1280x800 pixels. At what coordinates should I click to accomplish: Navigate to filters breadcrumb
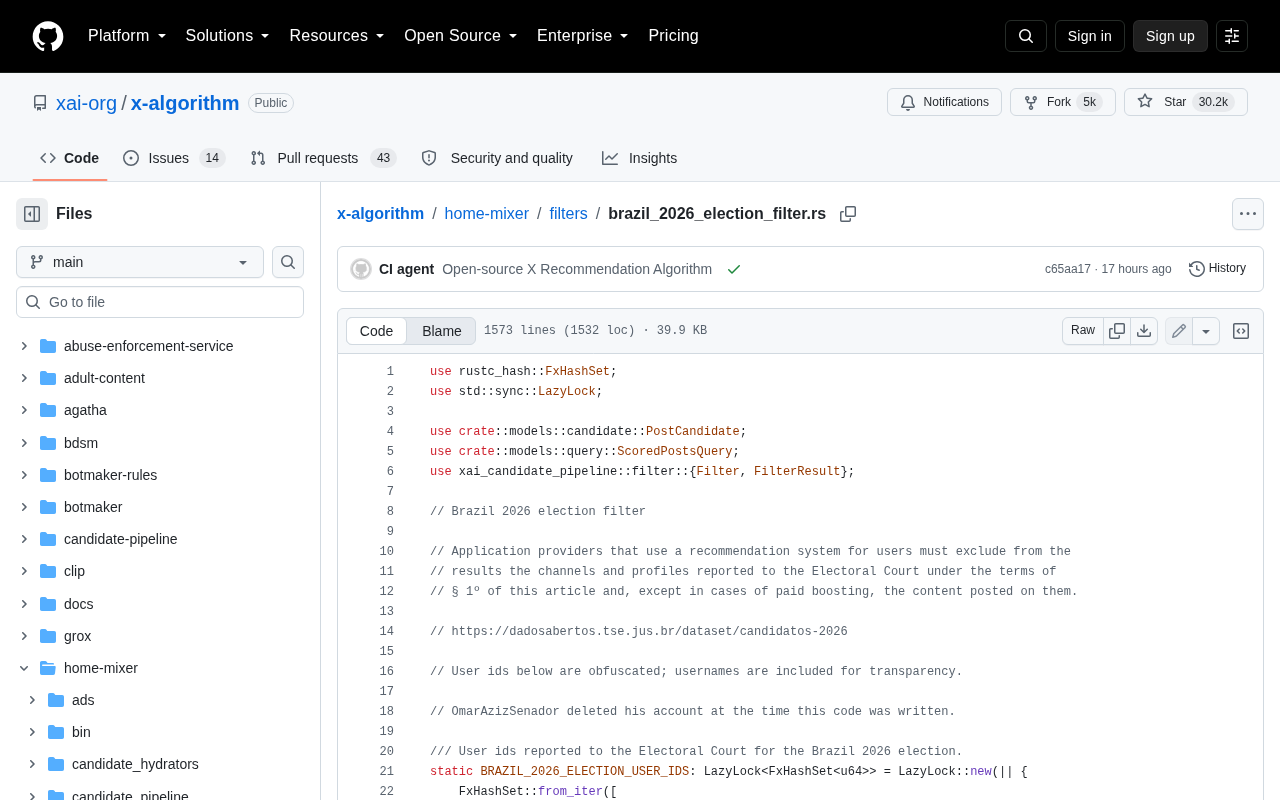569,214
